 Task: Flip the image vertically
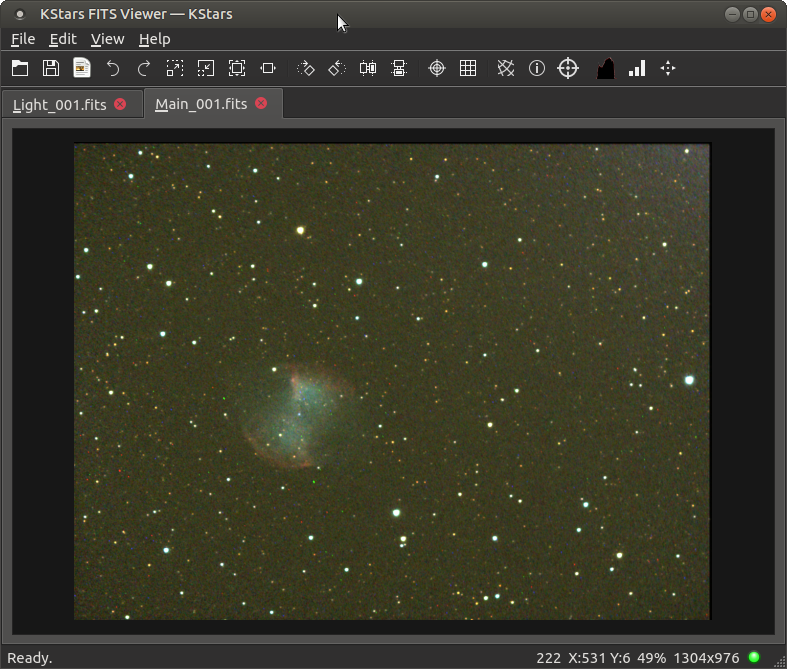click(x=399, y=68)
